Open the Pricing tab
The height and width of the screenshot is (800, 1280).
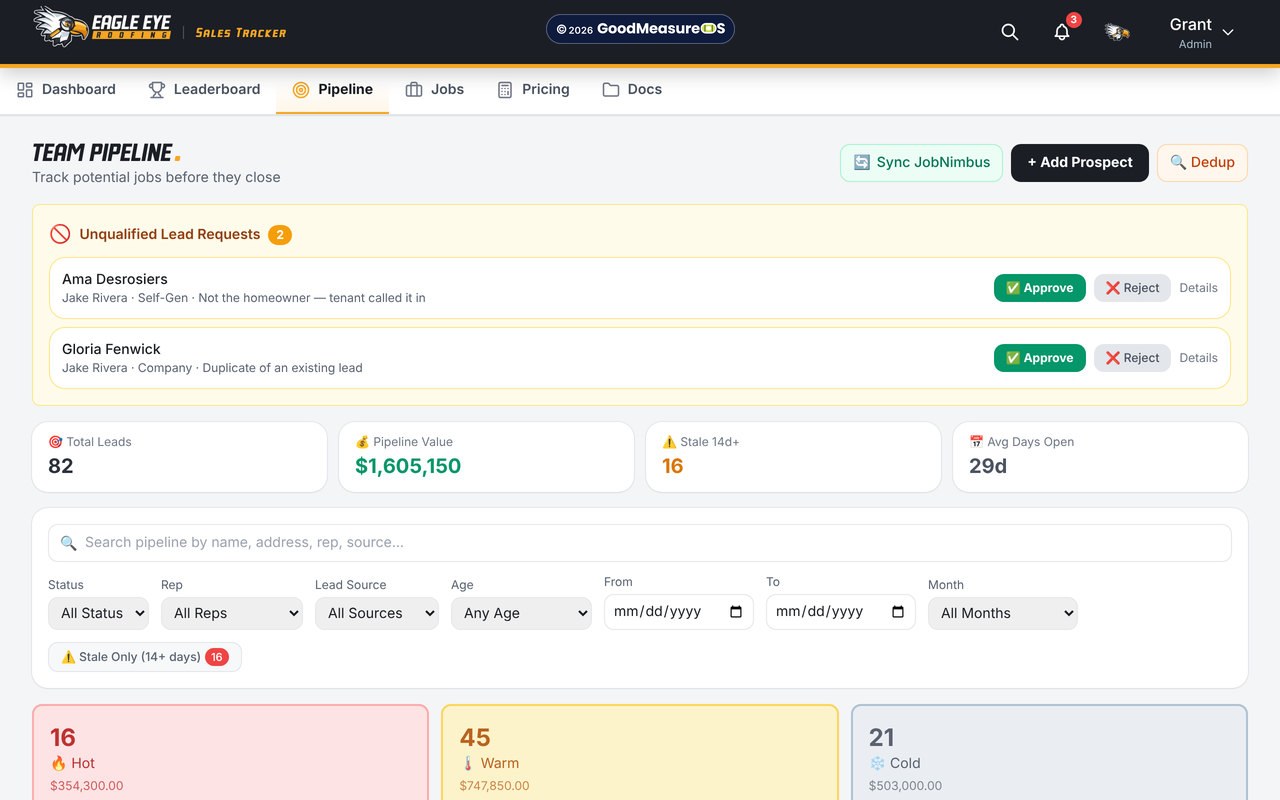533,90
